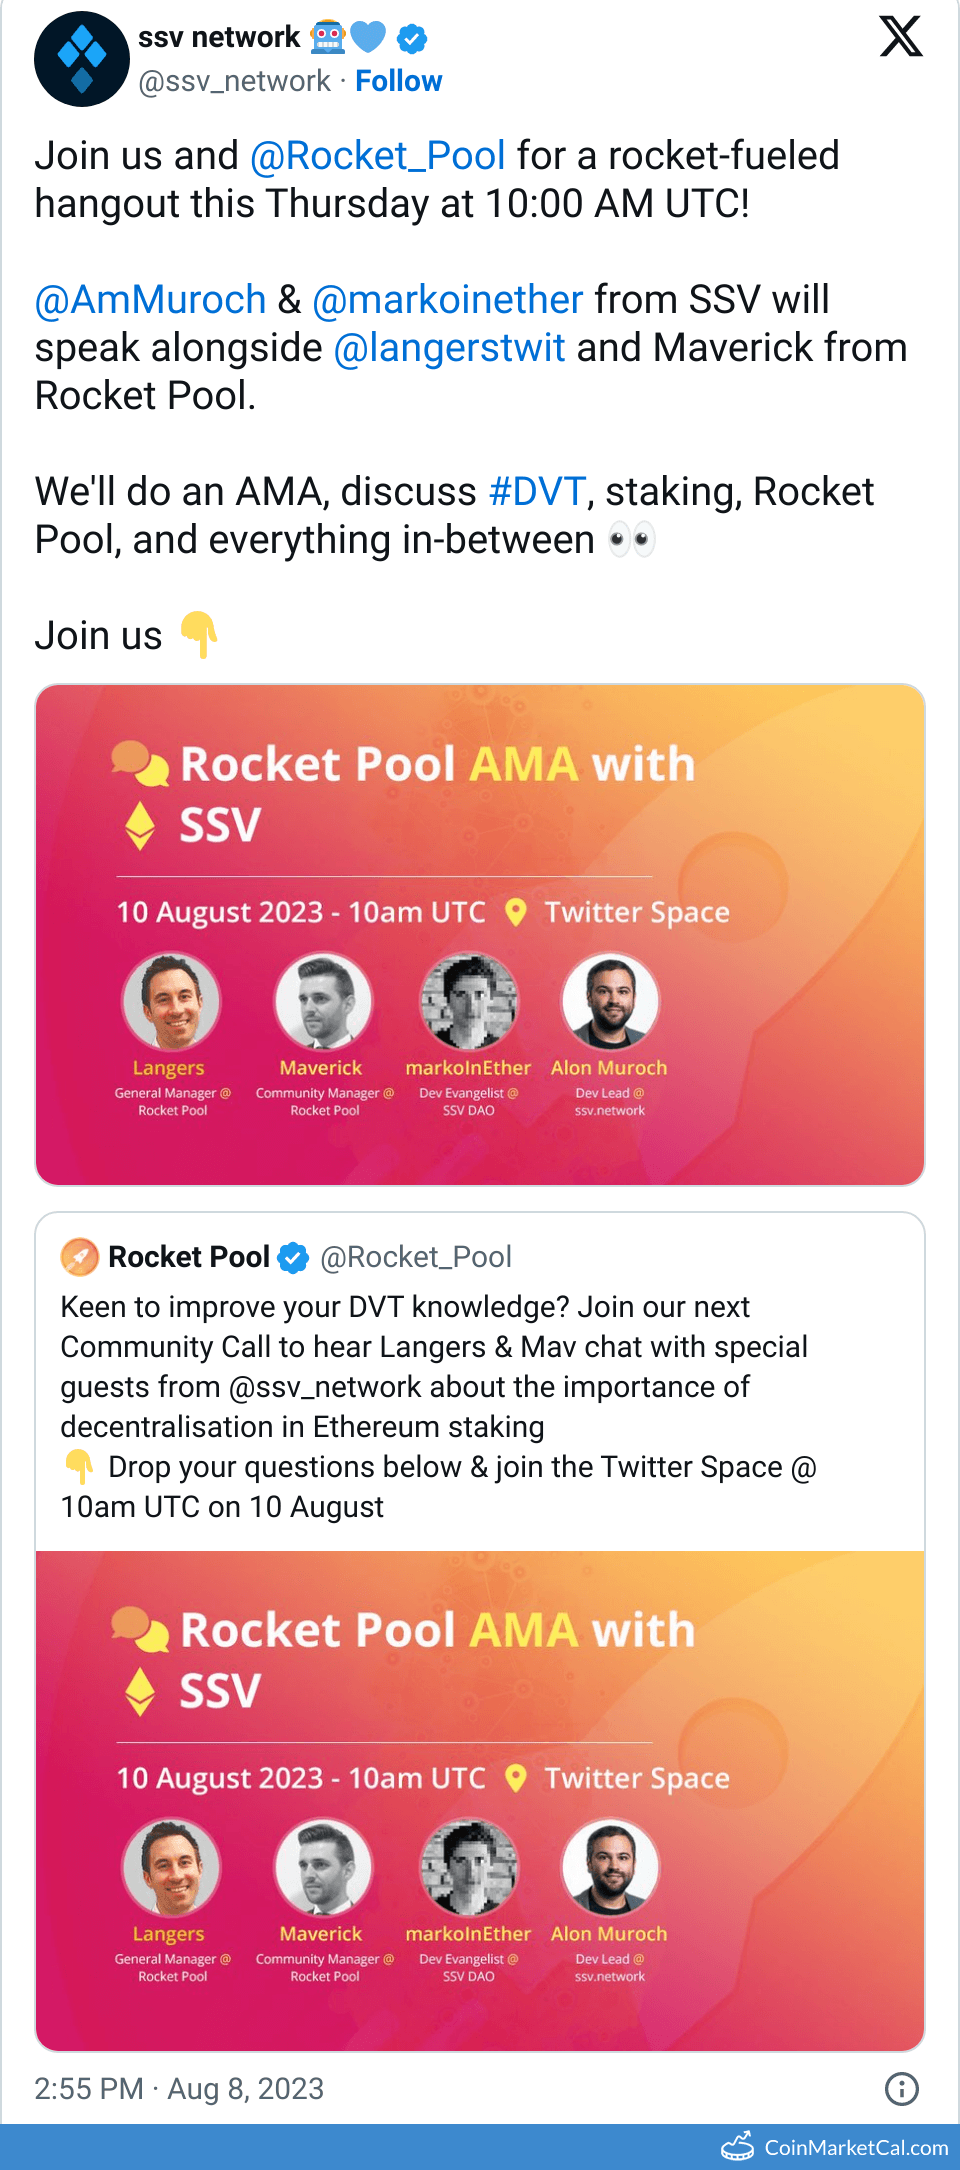
Task: Click the robot emoji next to ssv network
Action: click(x=328, y=38)
